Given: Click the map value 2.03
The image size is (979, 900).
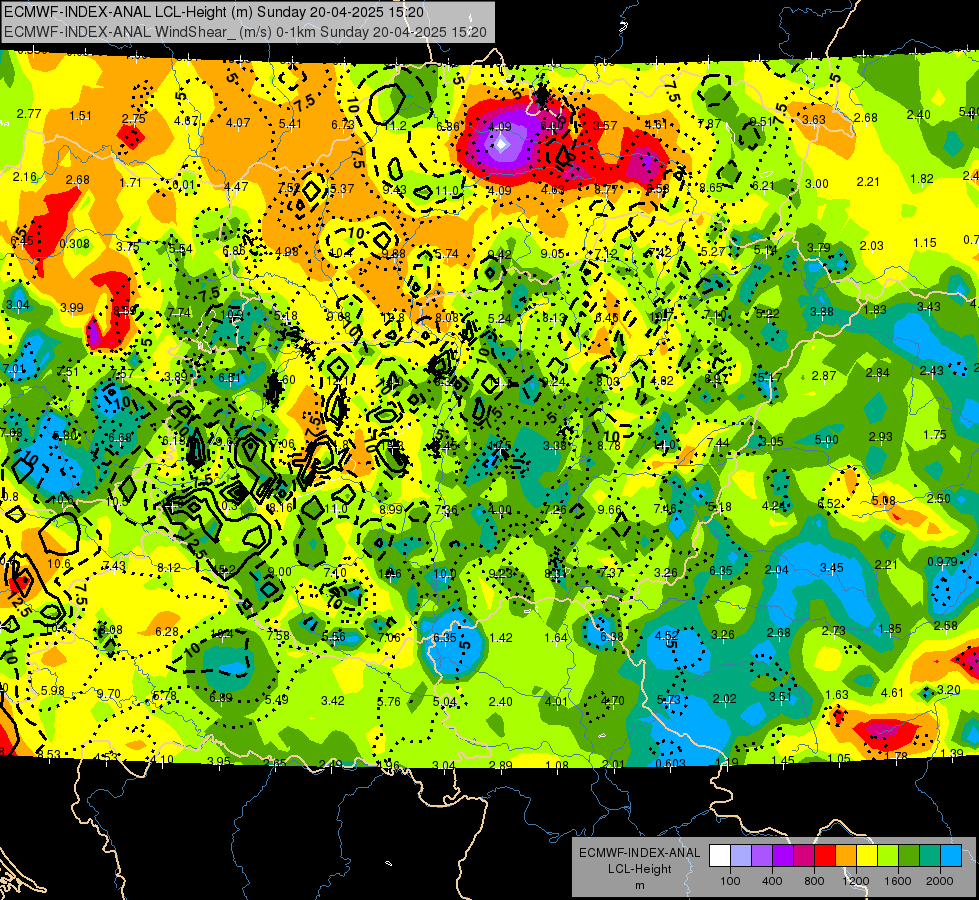Looking at the screenshot, I should [x=872, y=246].
